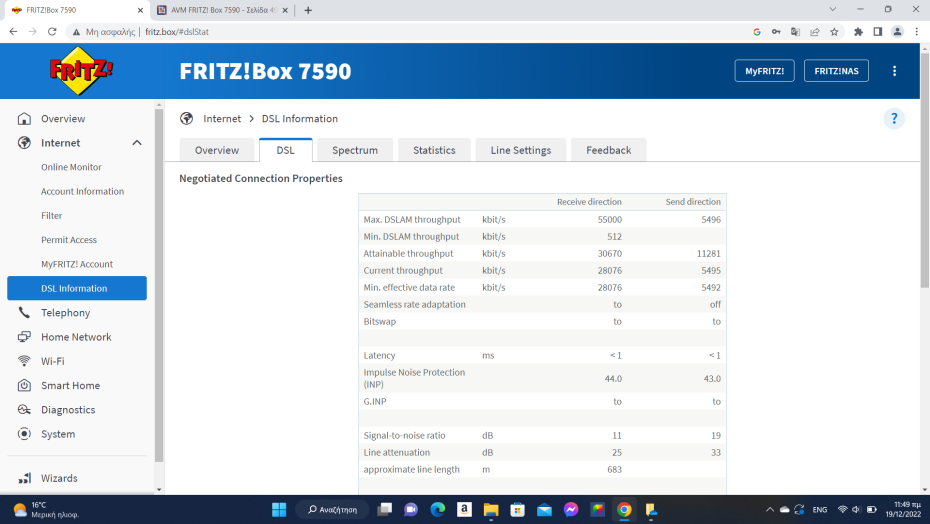This screenshot has height=524, width=930.
Task: Open the Line Settings tab
Action: pos(521,150)
